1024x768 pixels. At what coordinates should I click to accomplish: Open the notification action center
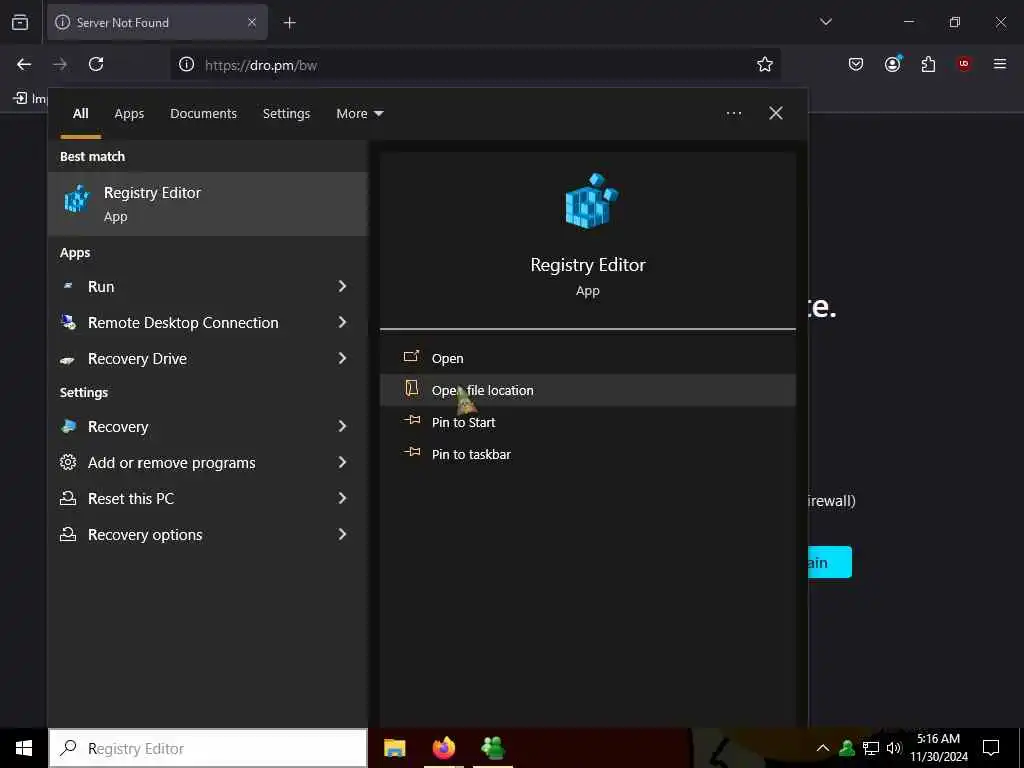coord(991,748)
